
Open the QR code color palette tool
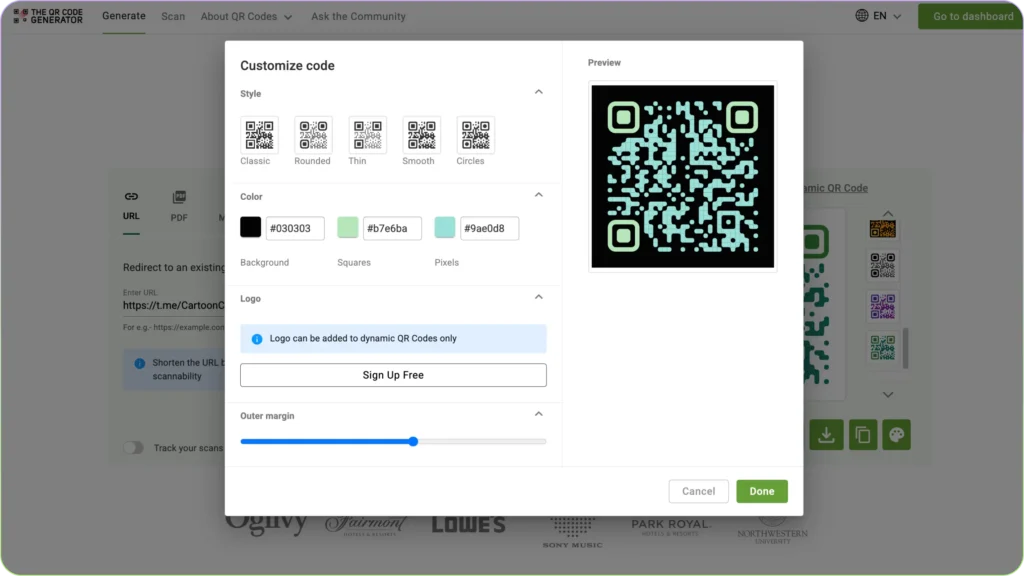896,435
